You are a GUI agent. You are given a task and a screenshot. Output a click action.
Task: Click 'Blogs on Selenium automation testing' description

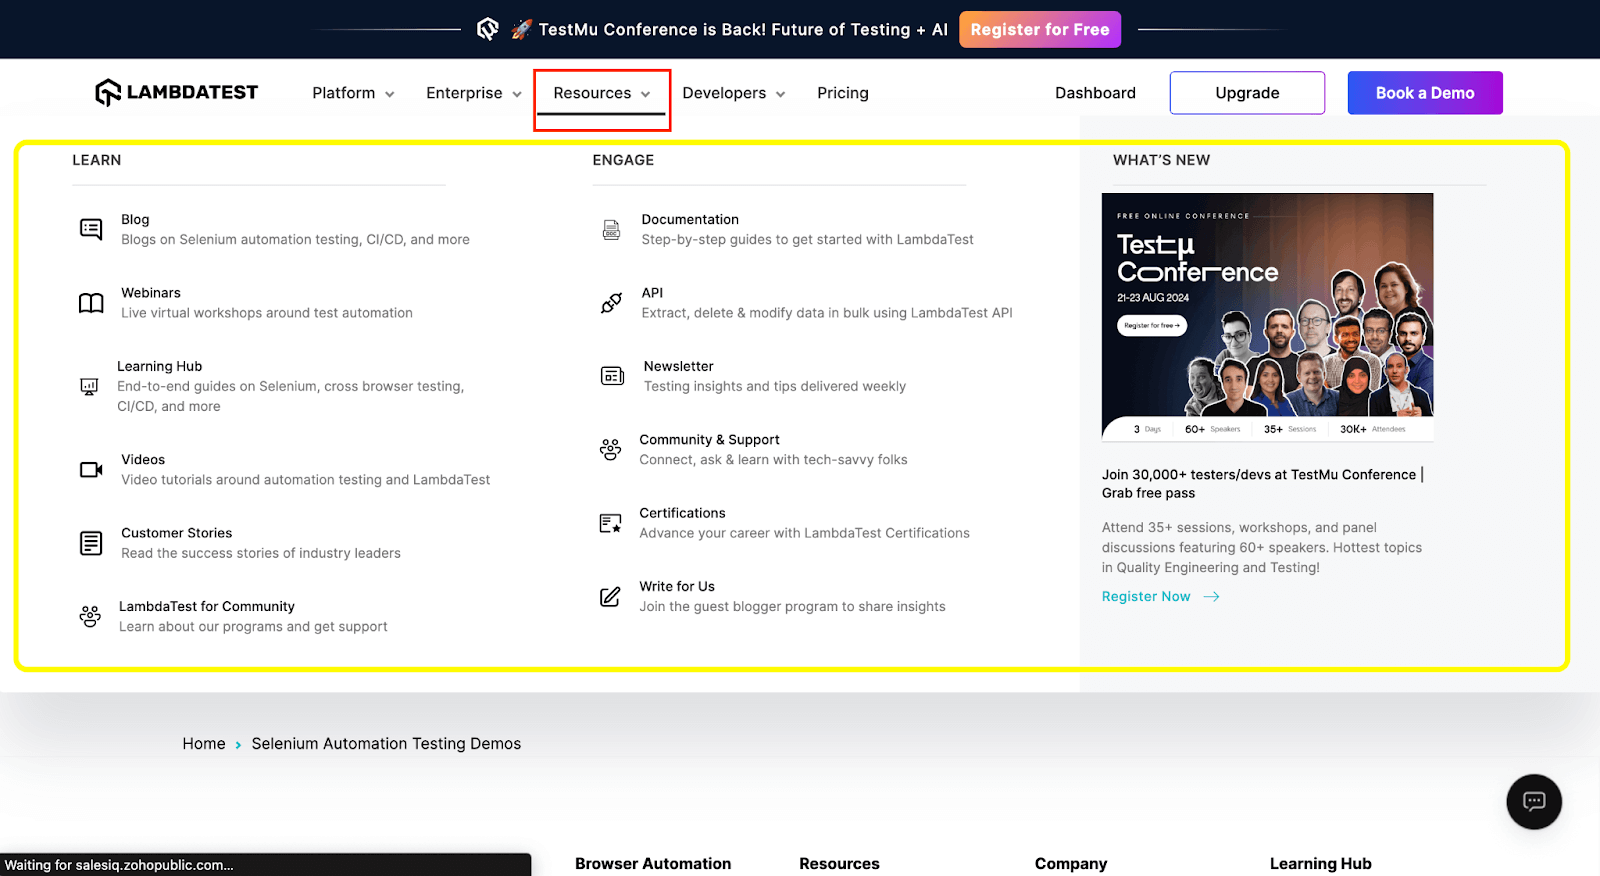[295, 240]
